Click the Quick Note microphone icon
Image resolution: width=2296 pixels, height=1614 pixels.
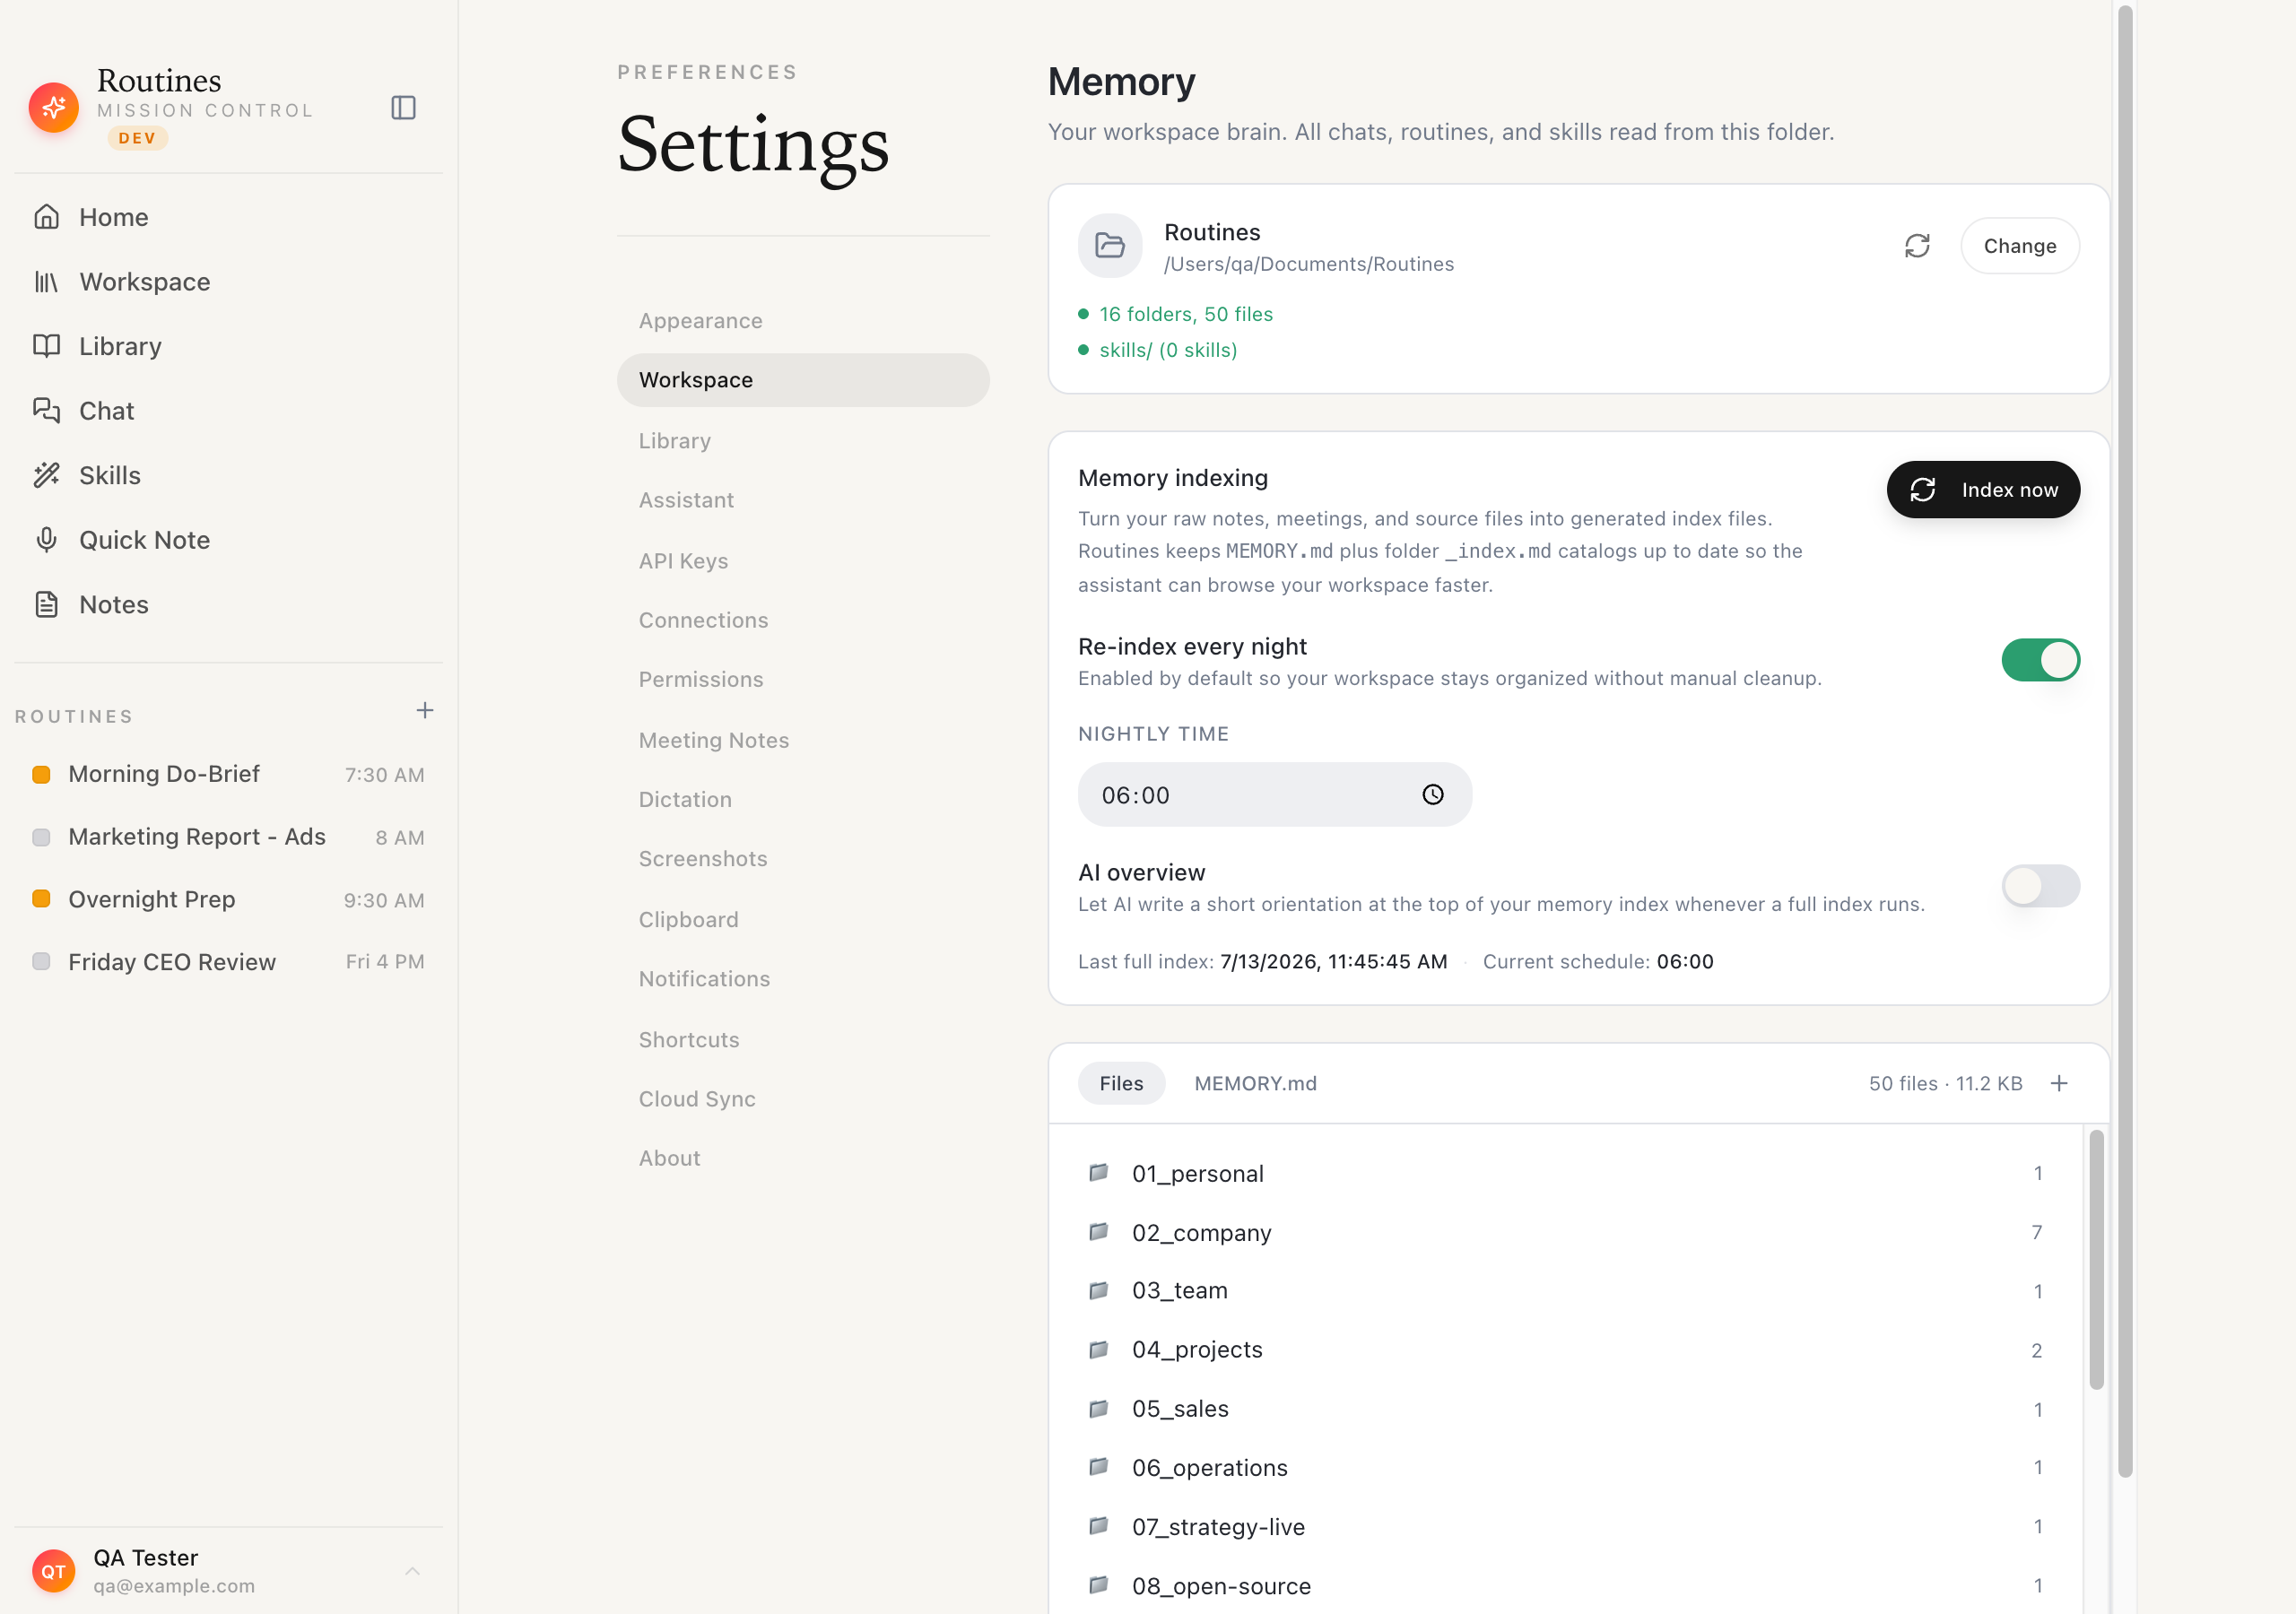tap(46, 540)
